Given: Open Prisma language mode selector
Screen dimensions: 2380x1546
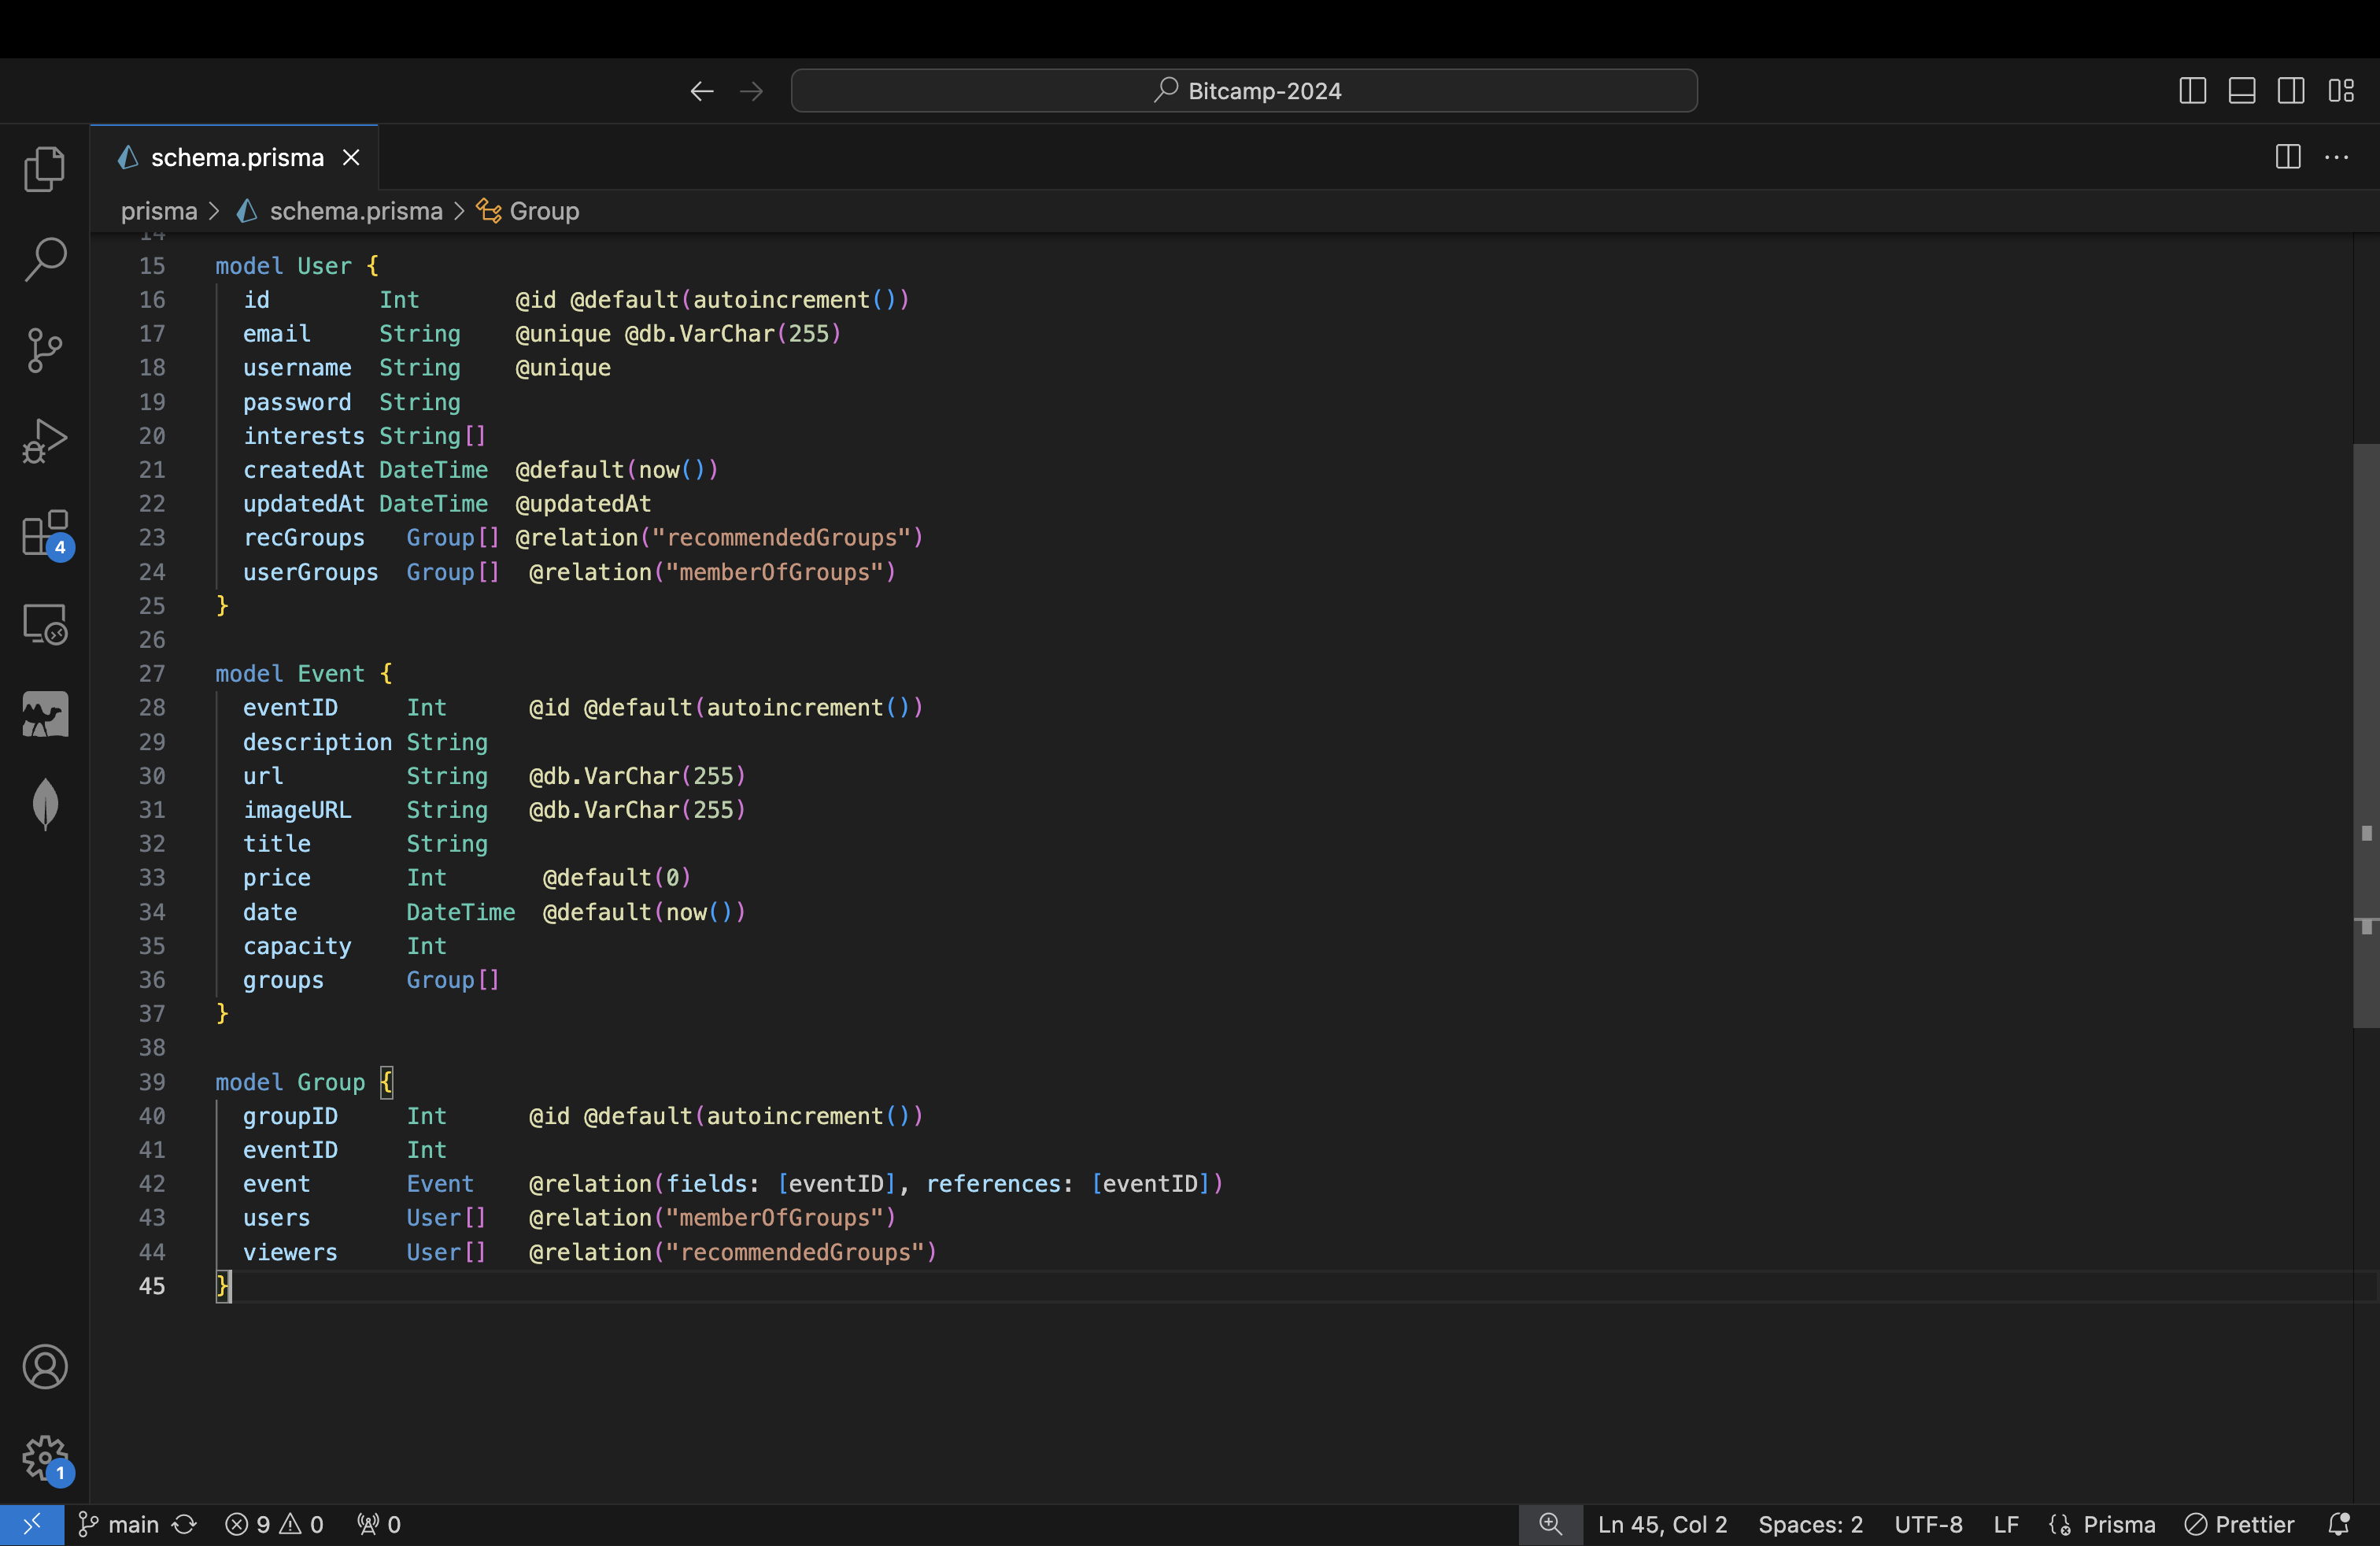Looking at the screenshot, I should 2118,1524.
